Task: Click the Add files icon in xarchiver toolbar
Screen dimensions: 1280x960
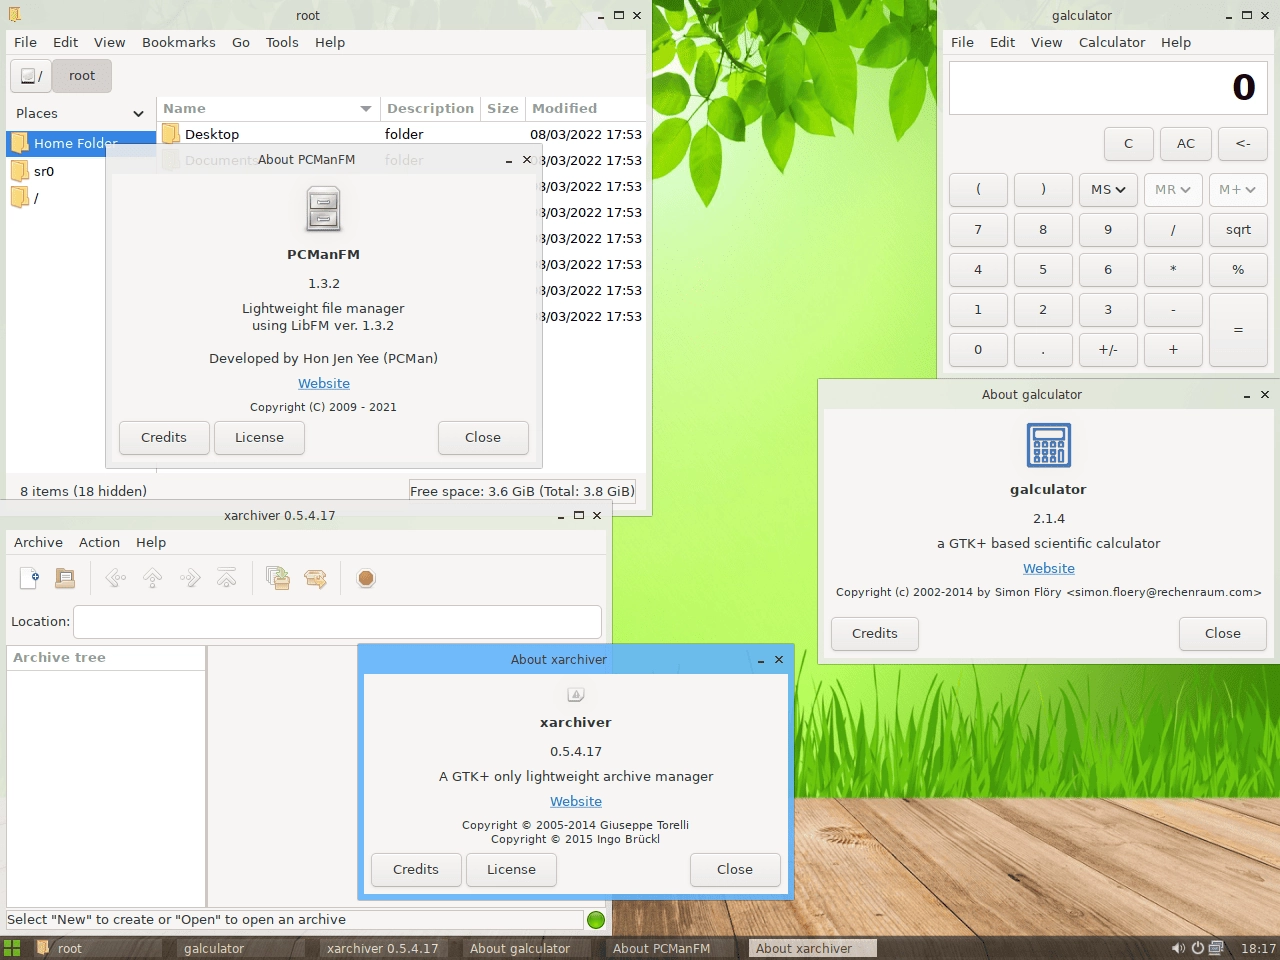Action: click(278, 578)
